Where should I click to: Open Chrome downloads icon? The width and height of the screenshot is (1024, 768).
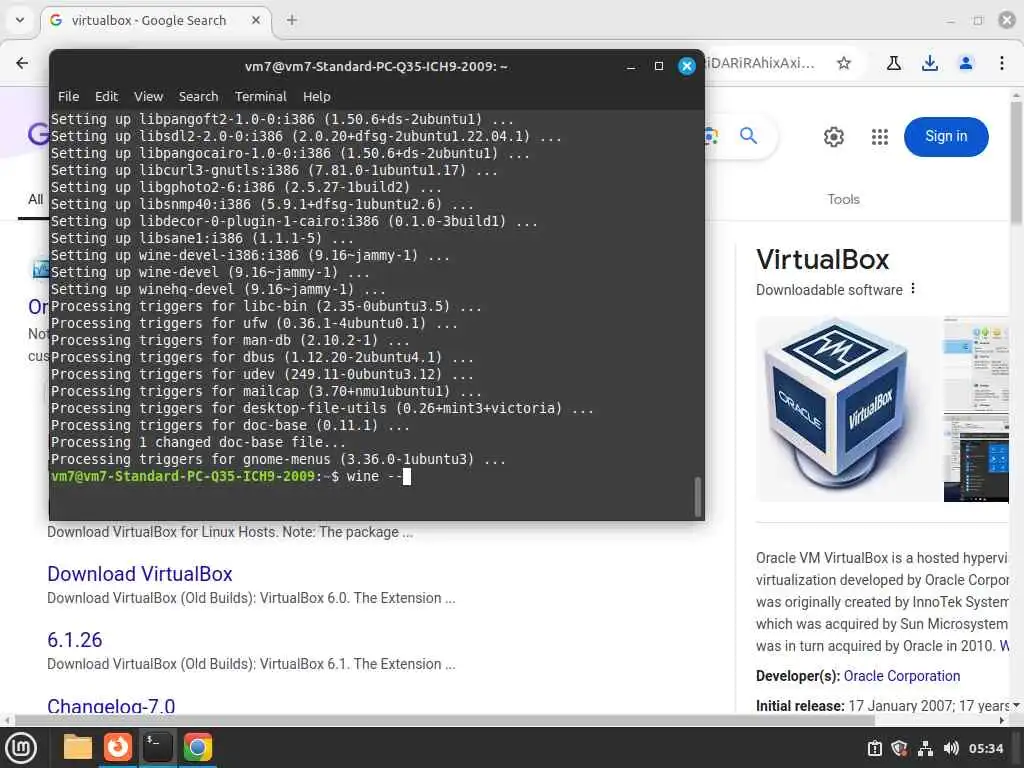coord(929,63)
